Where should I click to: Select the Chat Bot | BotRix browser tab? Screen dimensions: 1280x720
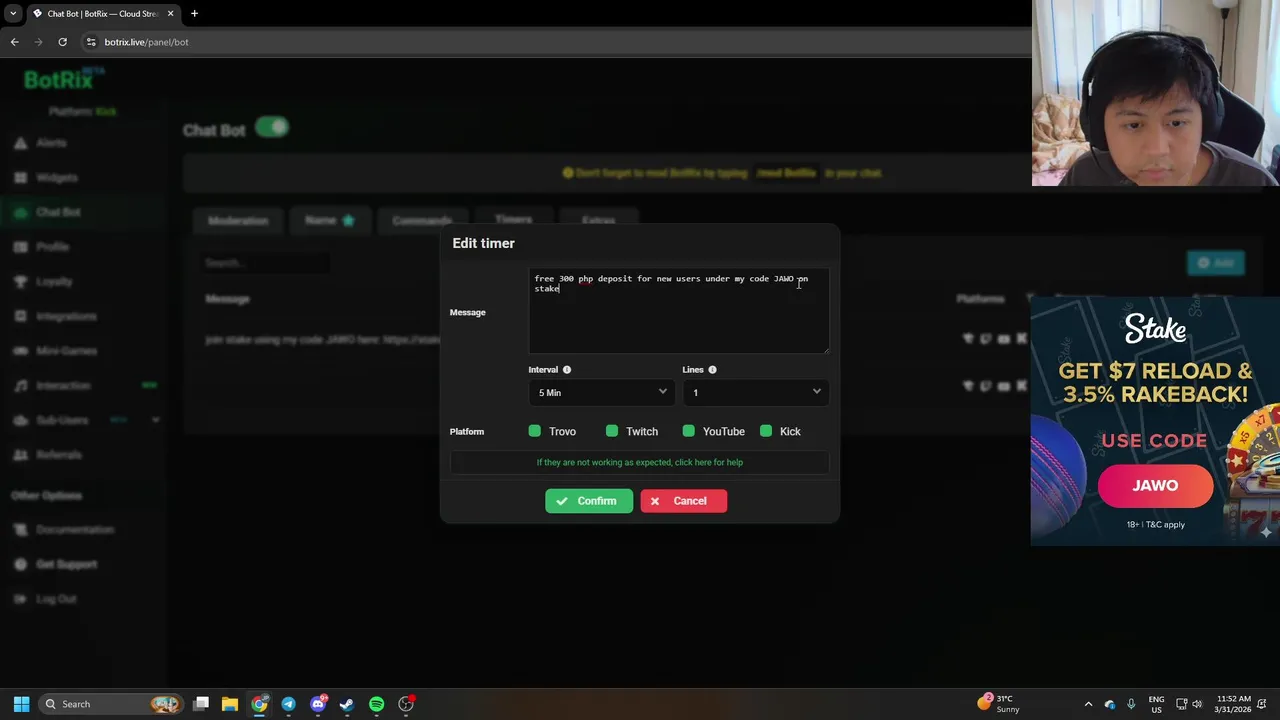point(102,14)
